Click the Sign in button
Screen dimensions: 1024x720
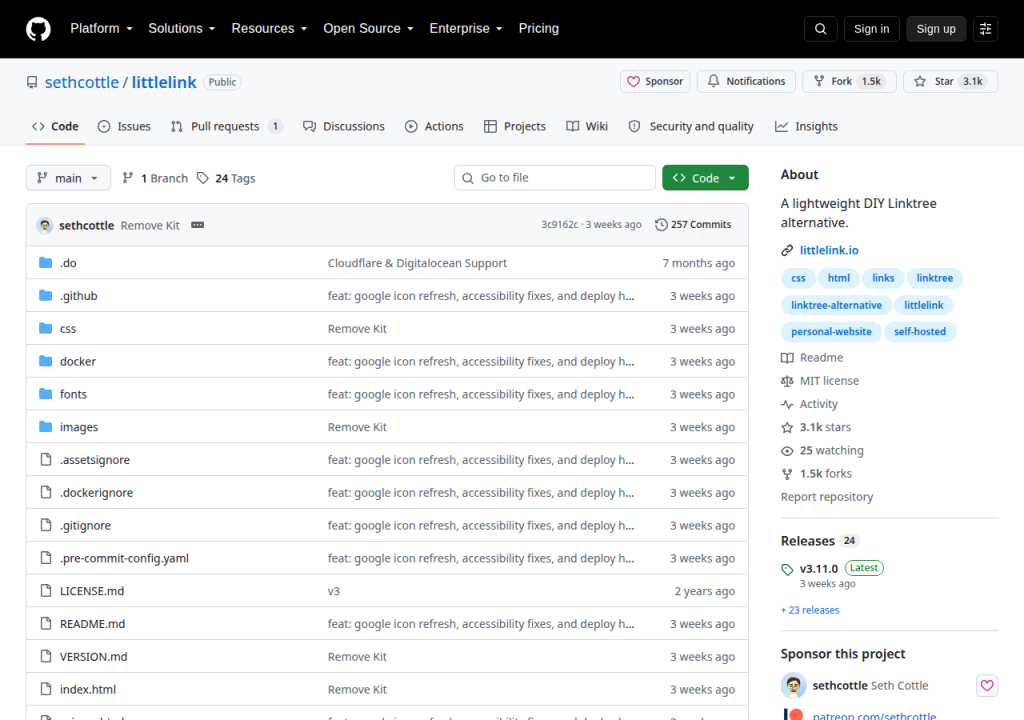(871, 29)
